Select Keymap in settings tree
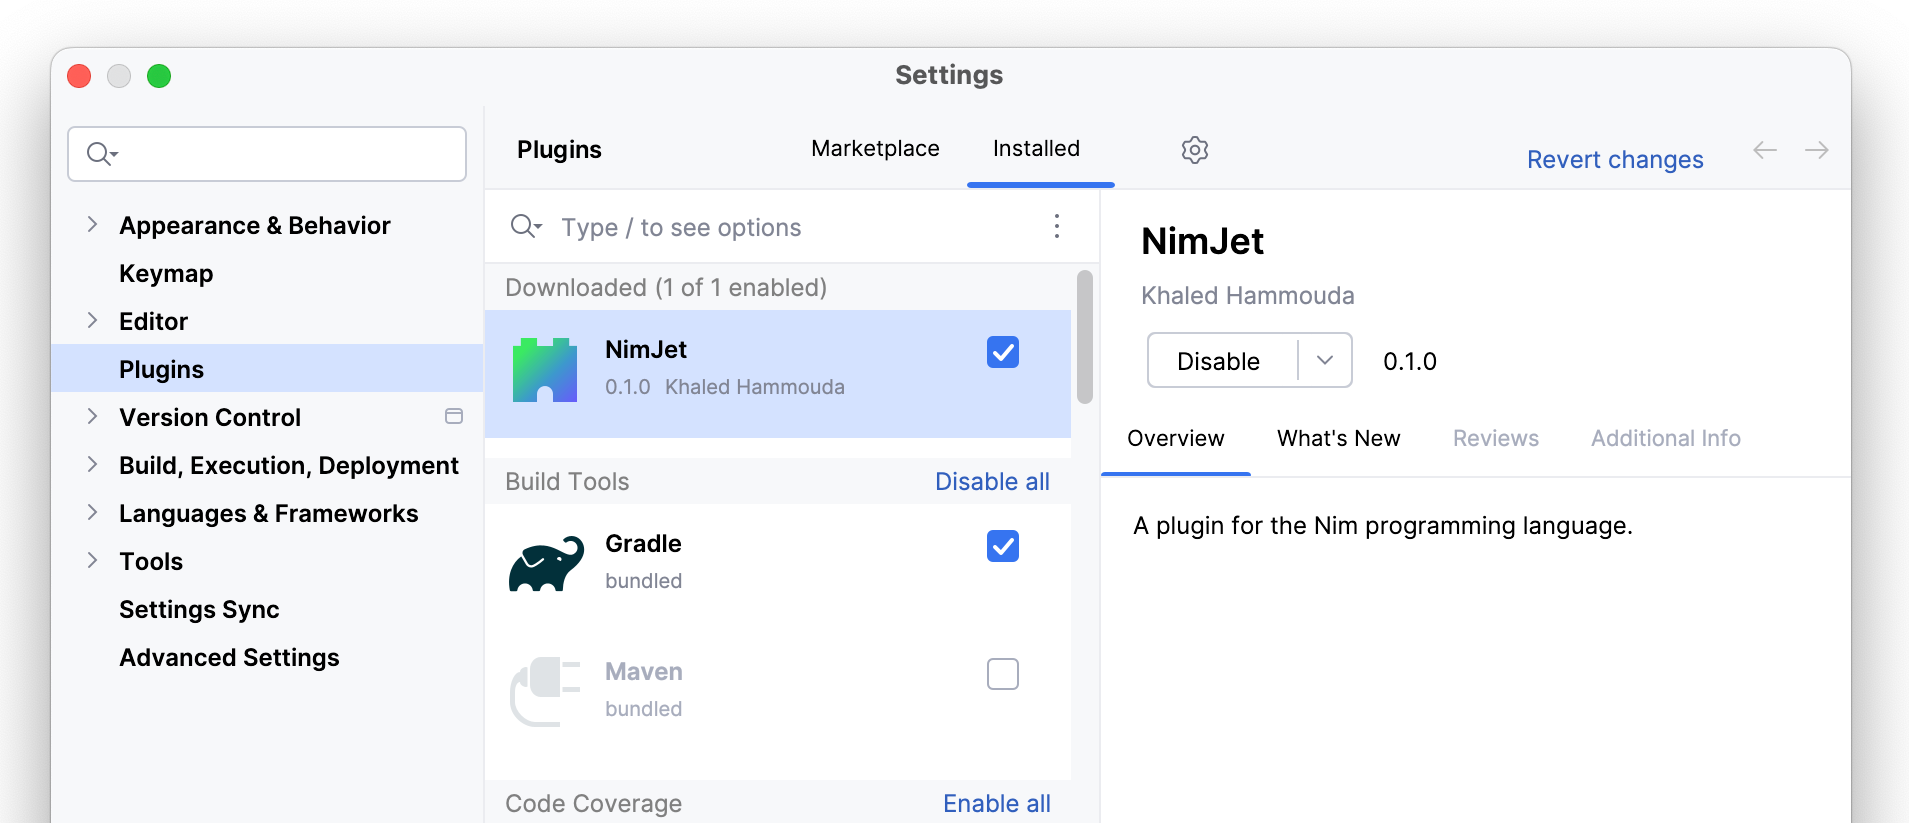Screen dimensions: 1909x823 (x=166, y=273)
